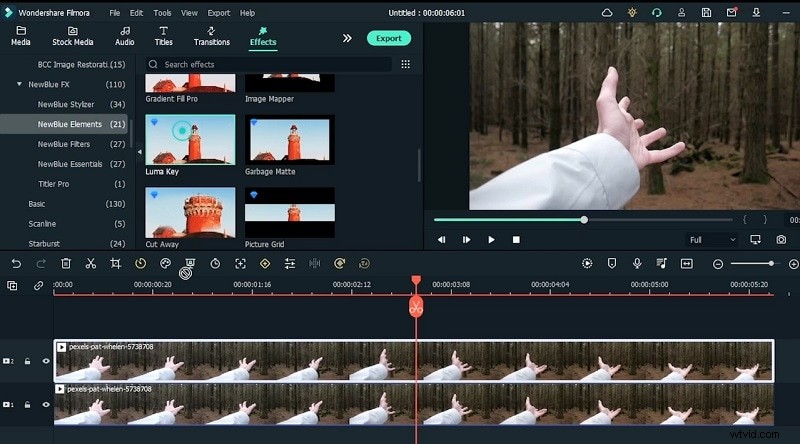800x444 pixels.
Task: Click the Record voiceover microphone icon
Action: click(636, 263)
